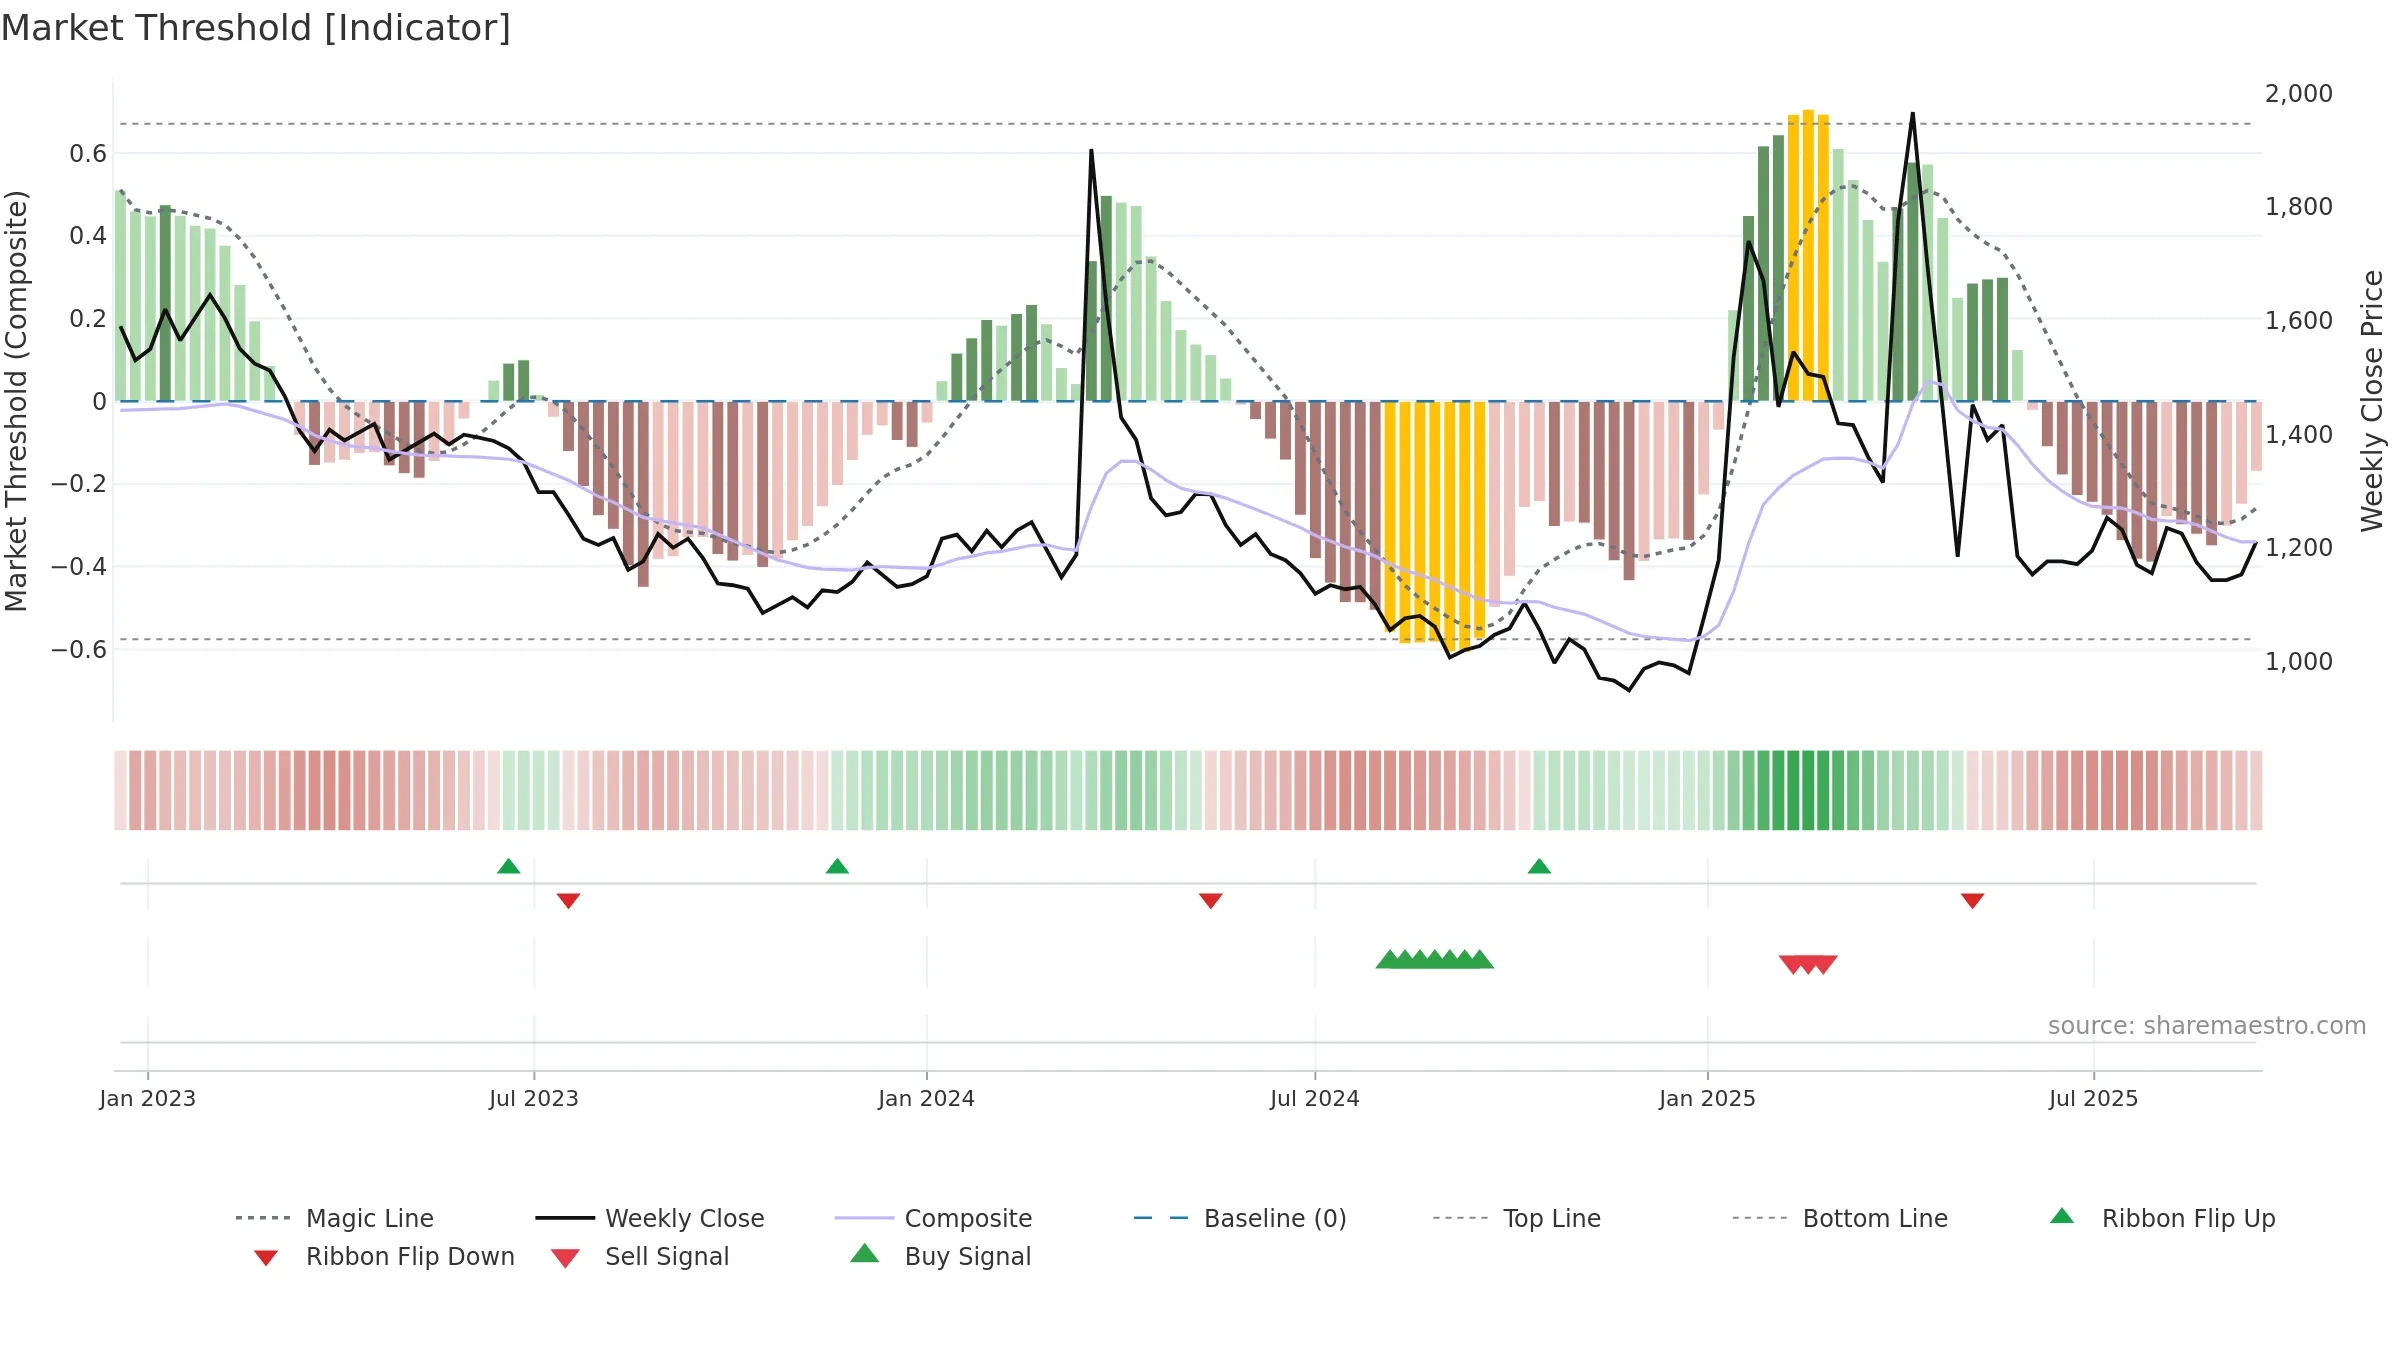Viewport: 2400px width, 1350px height.
Task: Click the 0.6 left axis tick
Action: pyautogui.click(x=88, y=154)
